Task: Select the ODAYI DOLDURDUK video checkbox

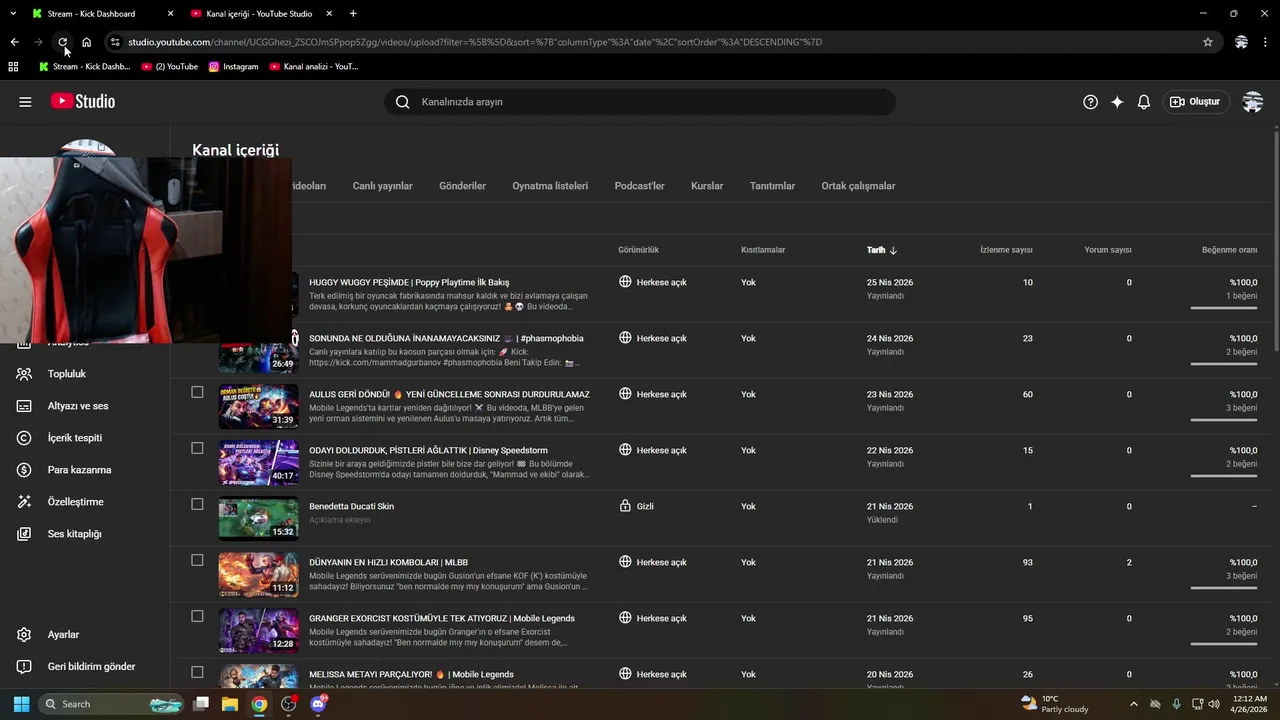Action: (197, 448)
